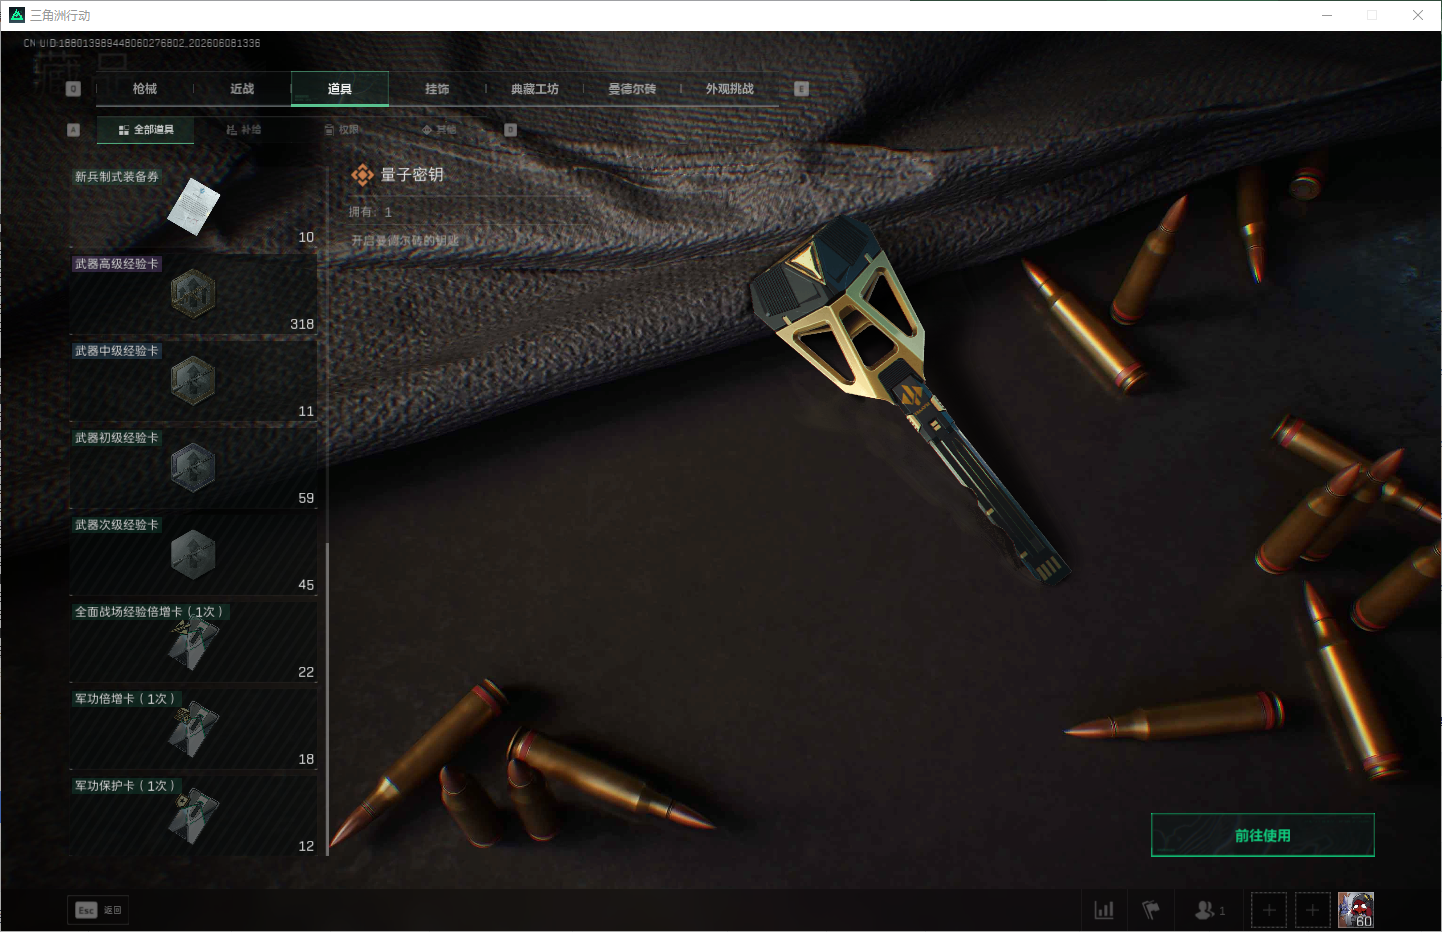Click the Q previous-tab key icon

73,89
